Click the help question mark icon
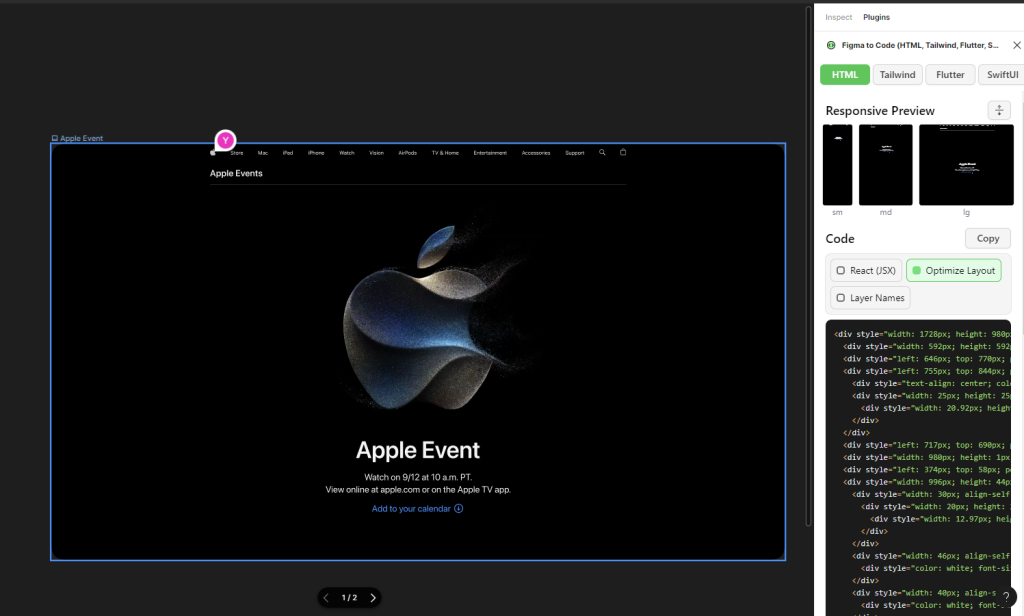This screenshot has height=616, width=1024. click(x=1008, y=597)
